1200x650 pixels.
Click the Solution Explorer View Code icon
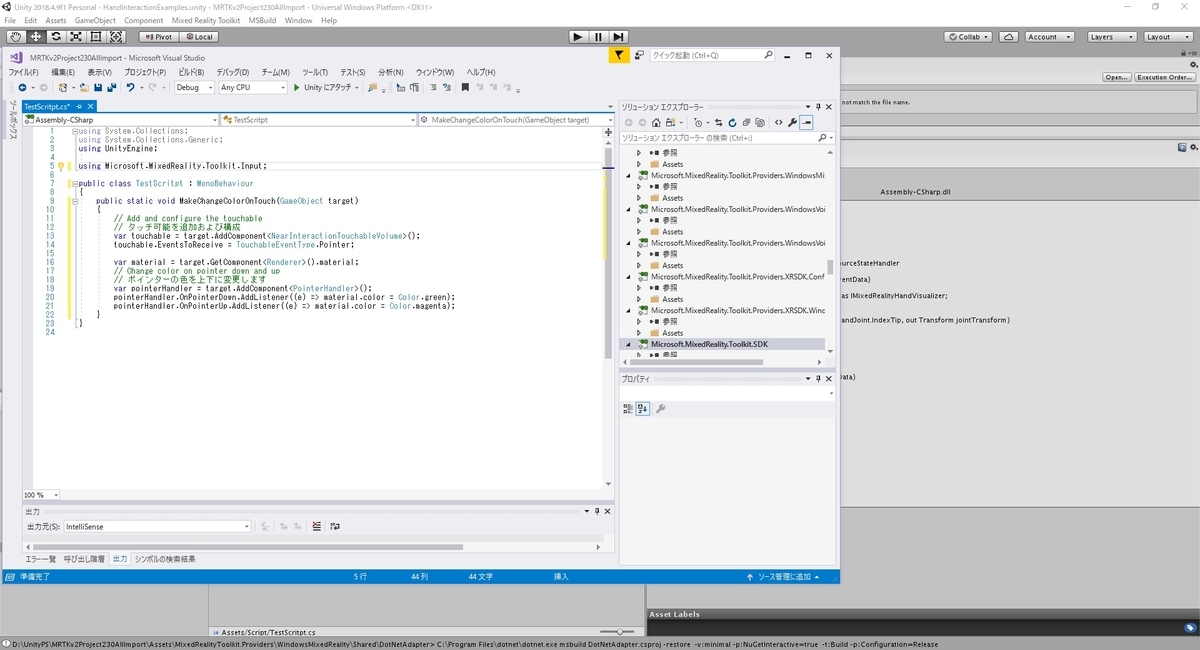click(x=779, y=122)
